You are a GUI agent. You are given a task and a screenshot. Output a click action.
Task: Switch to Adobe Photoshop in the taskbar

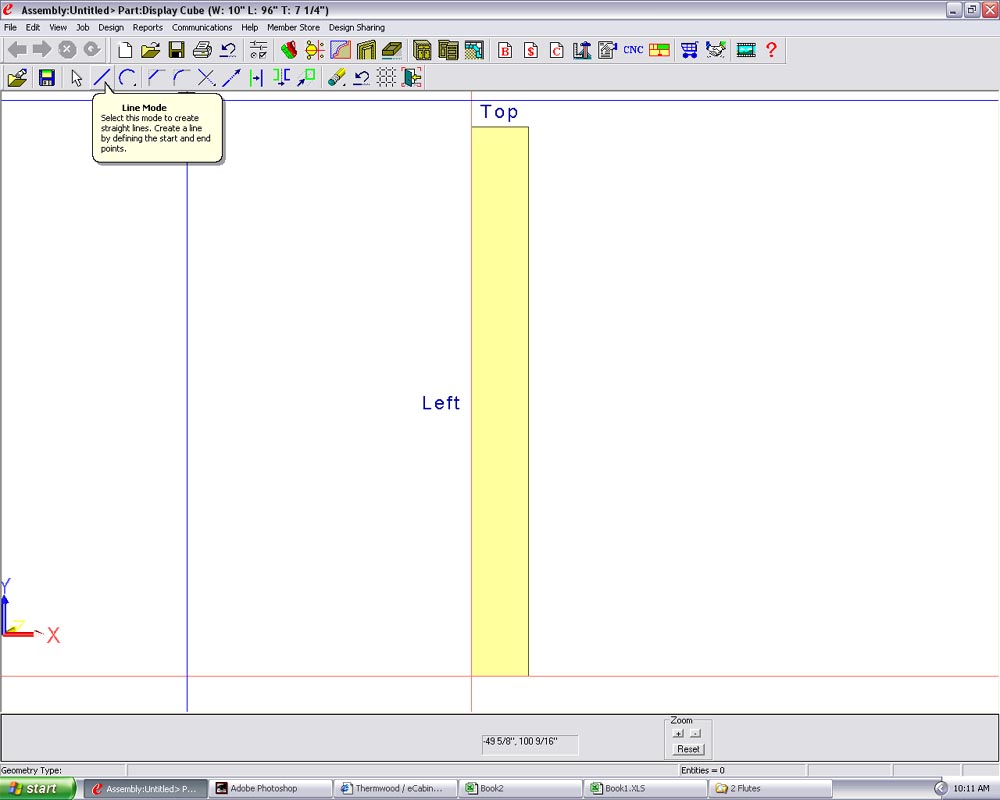(271, 789)
